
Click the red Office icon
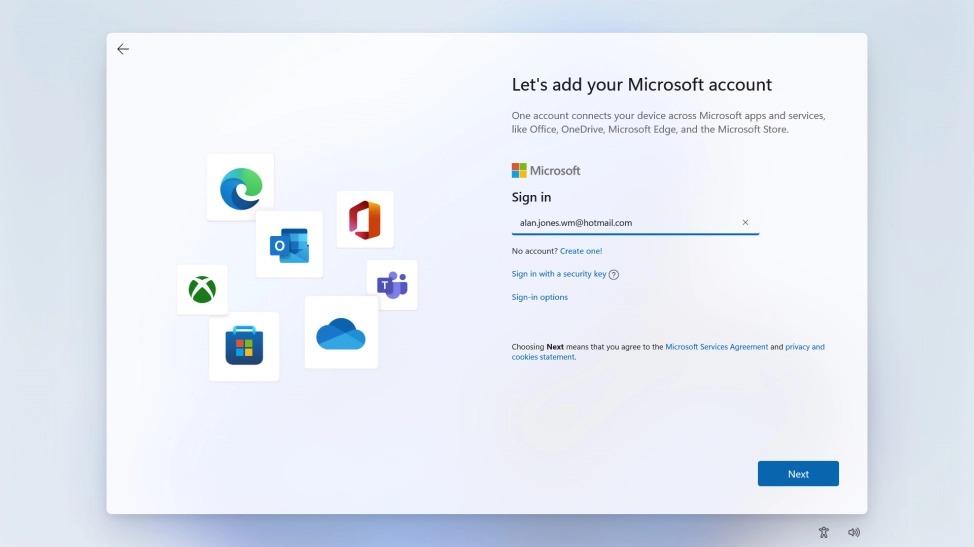click(x=365, y=219)
